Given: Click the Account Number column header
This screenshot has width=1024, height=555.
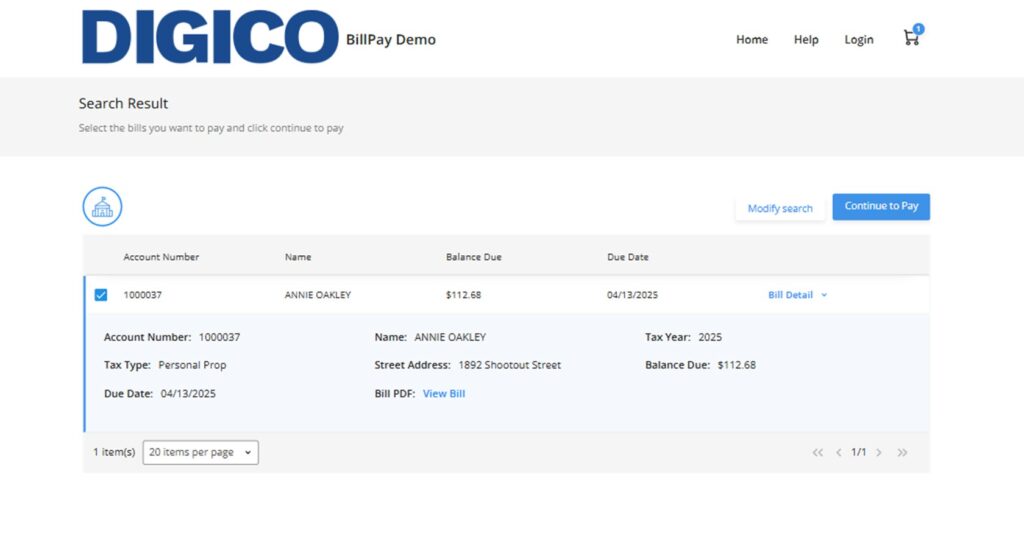Looking at the screenshot, I should (x=161, y=257).
